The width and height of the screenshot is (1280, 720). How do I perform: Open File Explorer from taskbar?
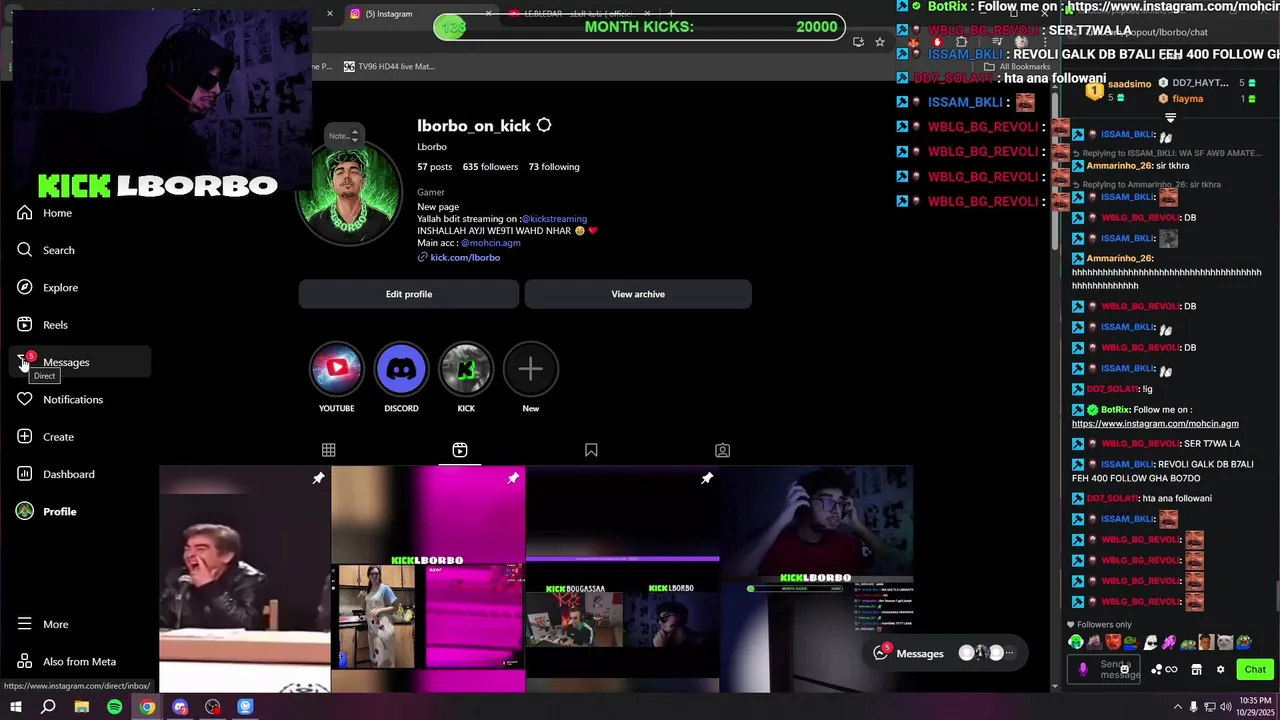click(x=81, y=707)
